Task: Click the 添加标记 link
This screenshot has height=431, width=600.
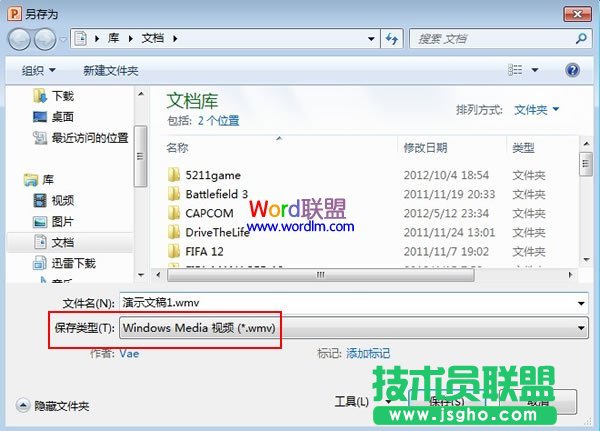Action: coord(368,353)
